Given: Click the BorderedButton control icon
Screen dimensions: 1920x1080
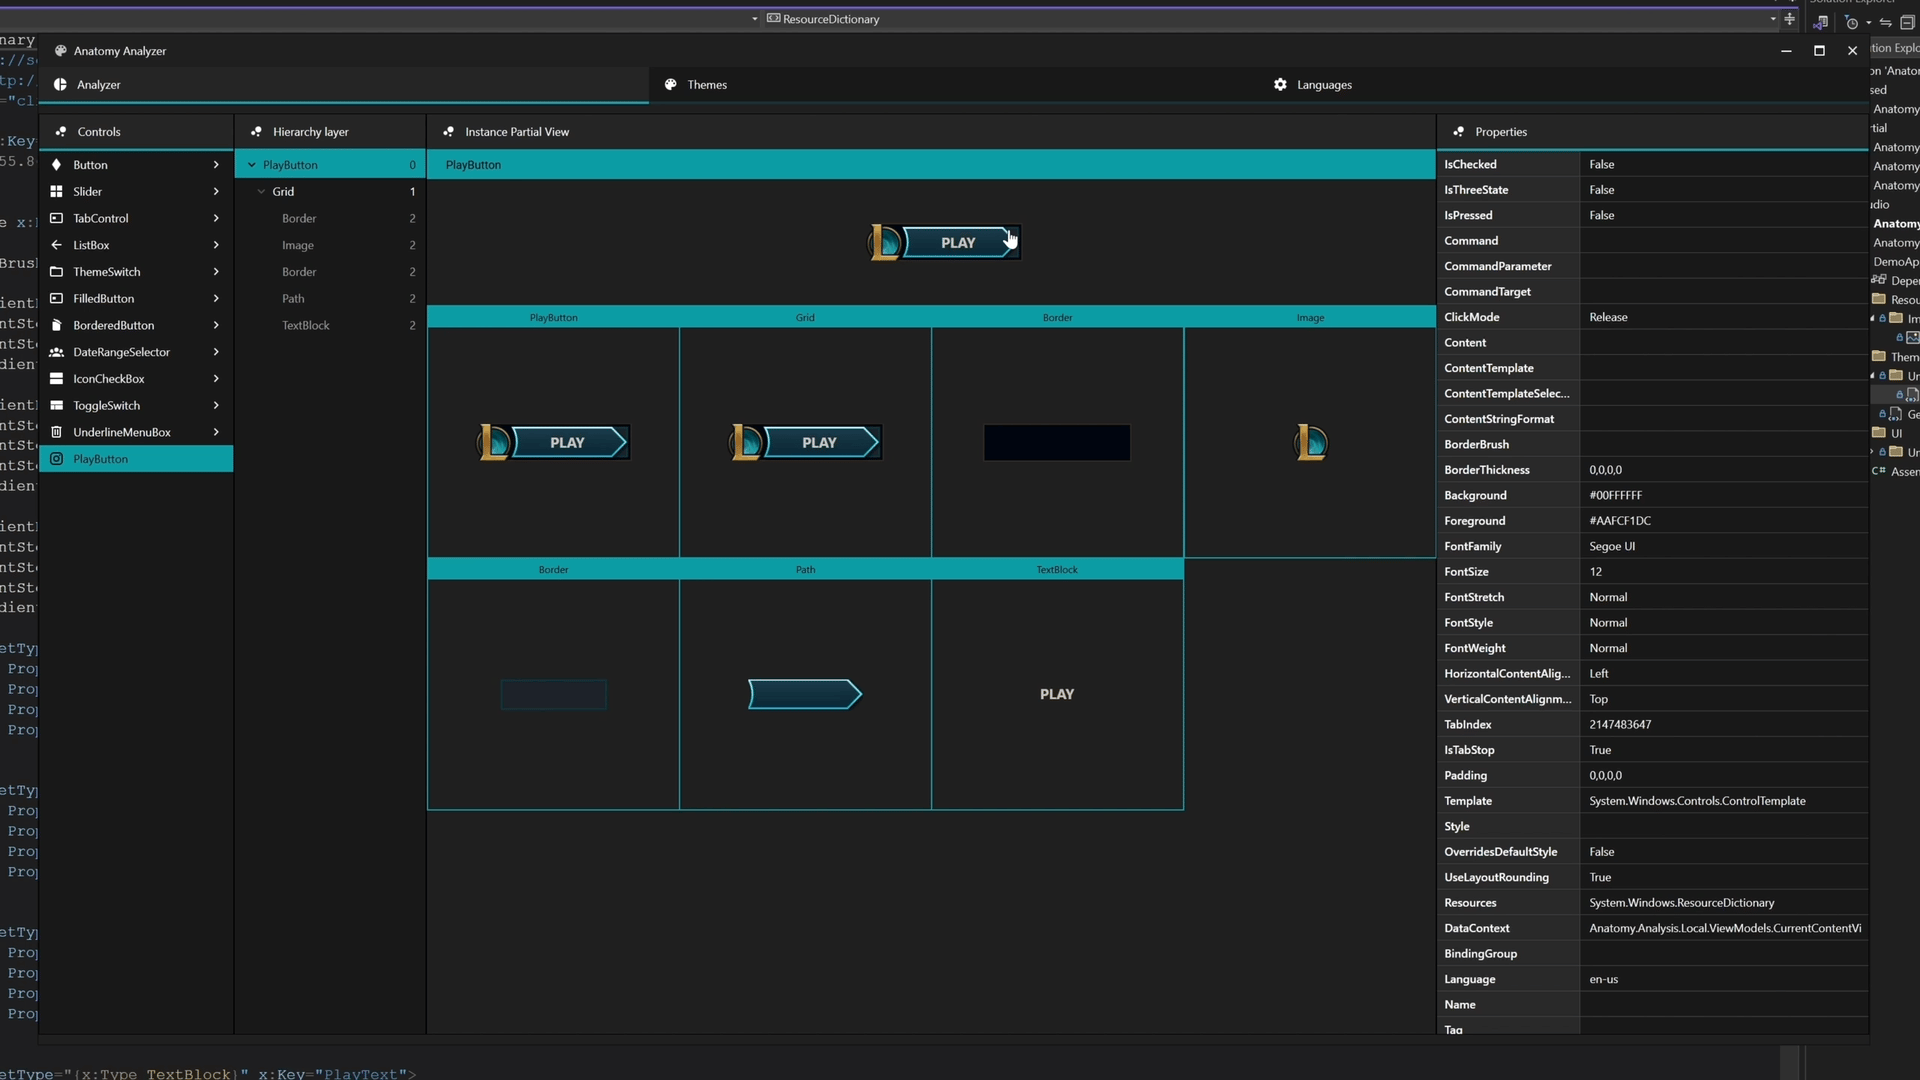Looking at the screenshot, I should [x=56, y=325].
